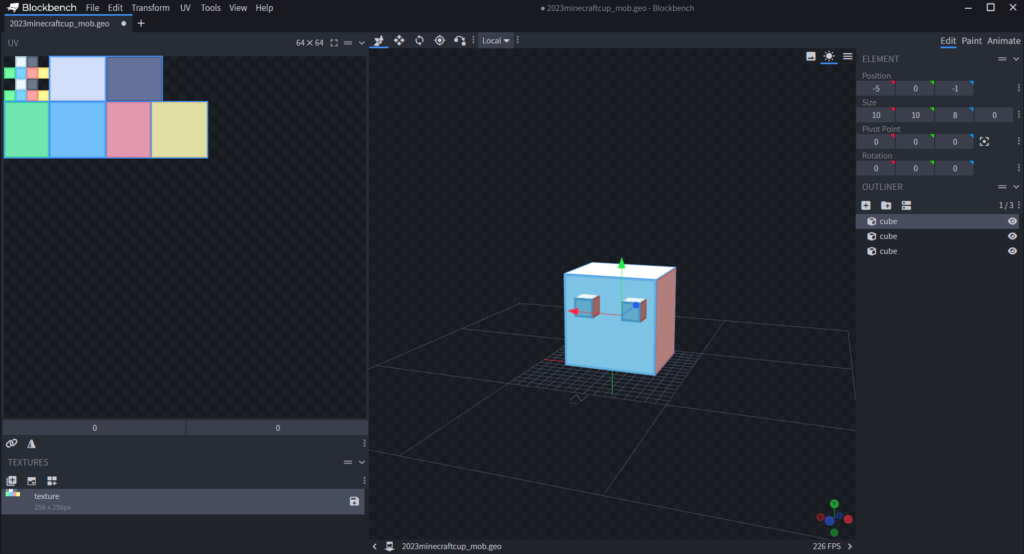Click the Position X input field
The image size is (1024, 554).
[x=876, y=89]
